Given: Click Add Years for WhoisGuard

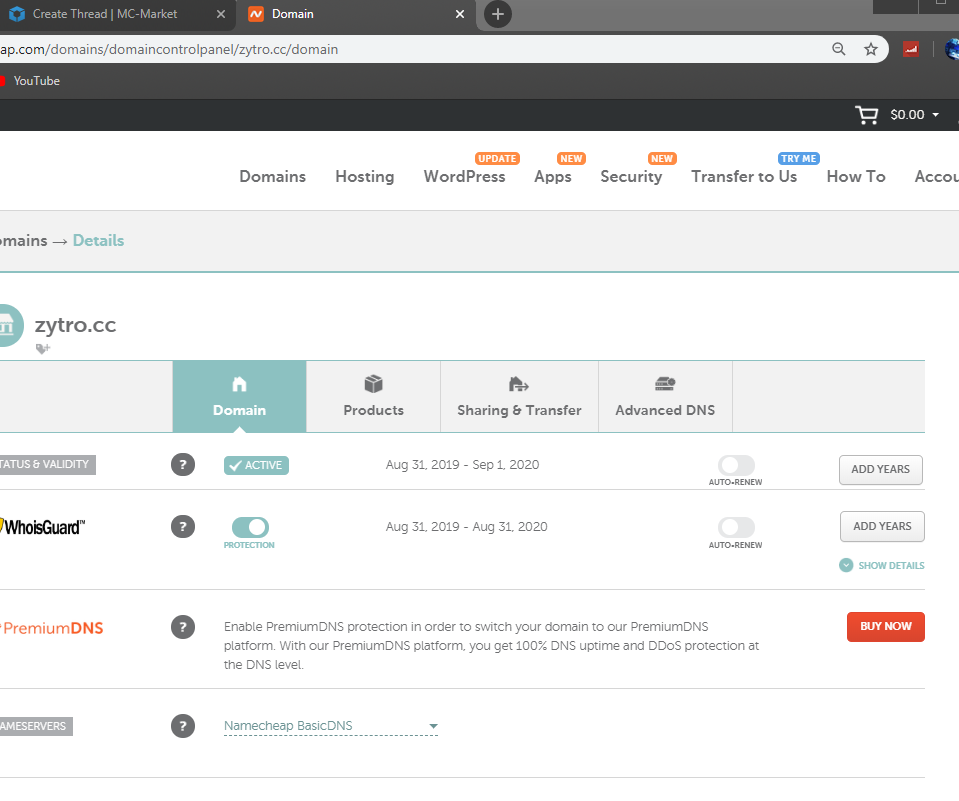Looking at the screenshot, I should (882, 526).
